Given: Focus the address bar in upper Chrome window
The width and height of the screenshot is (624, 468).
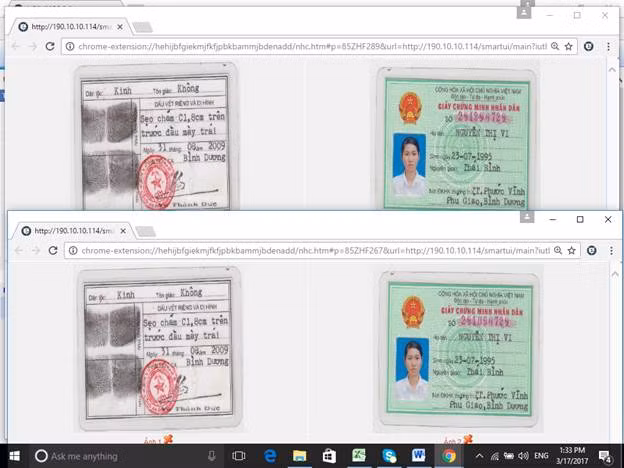Looking at the screenshot, I should pos(312,47).
